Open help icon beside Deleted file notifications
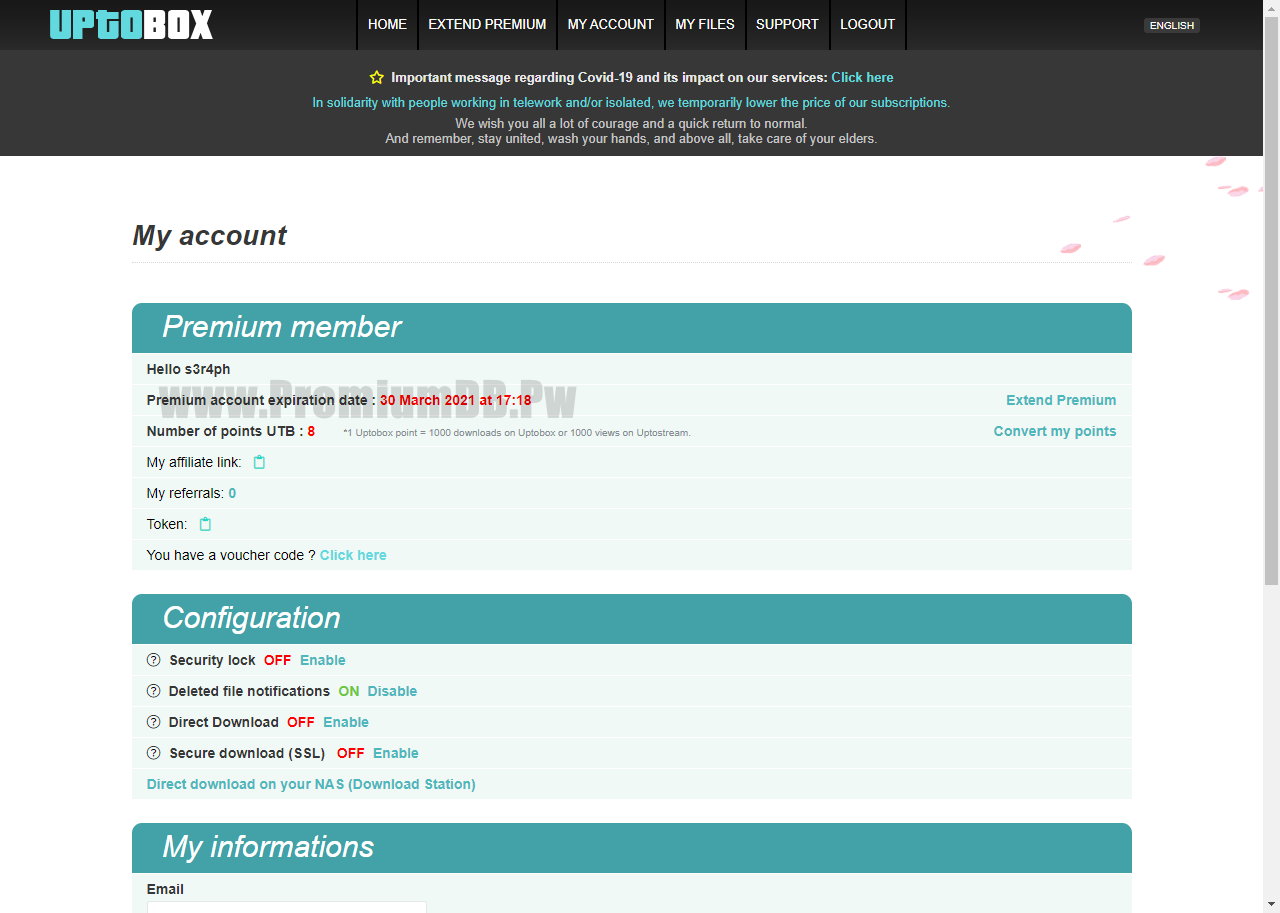This screenshot has height=913, width=1280. [x=153, y=691]
